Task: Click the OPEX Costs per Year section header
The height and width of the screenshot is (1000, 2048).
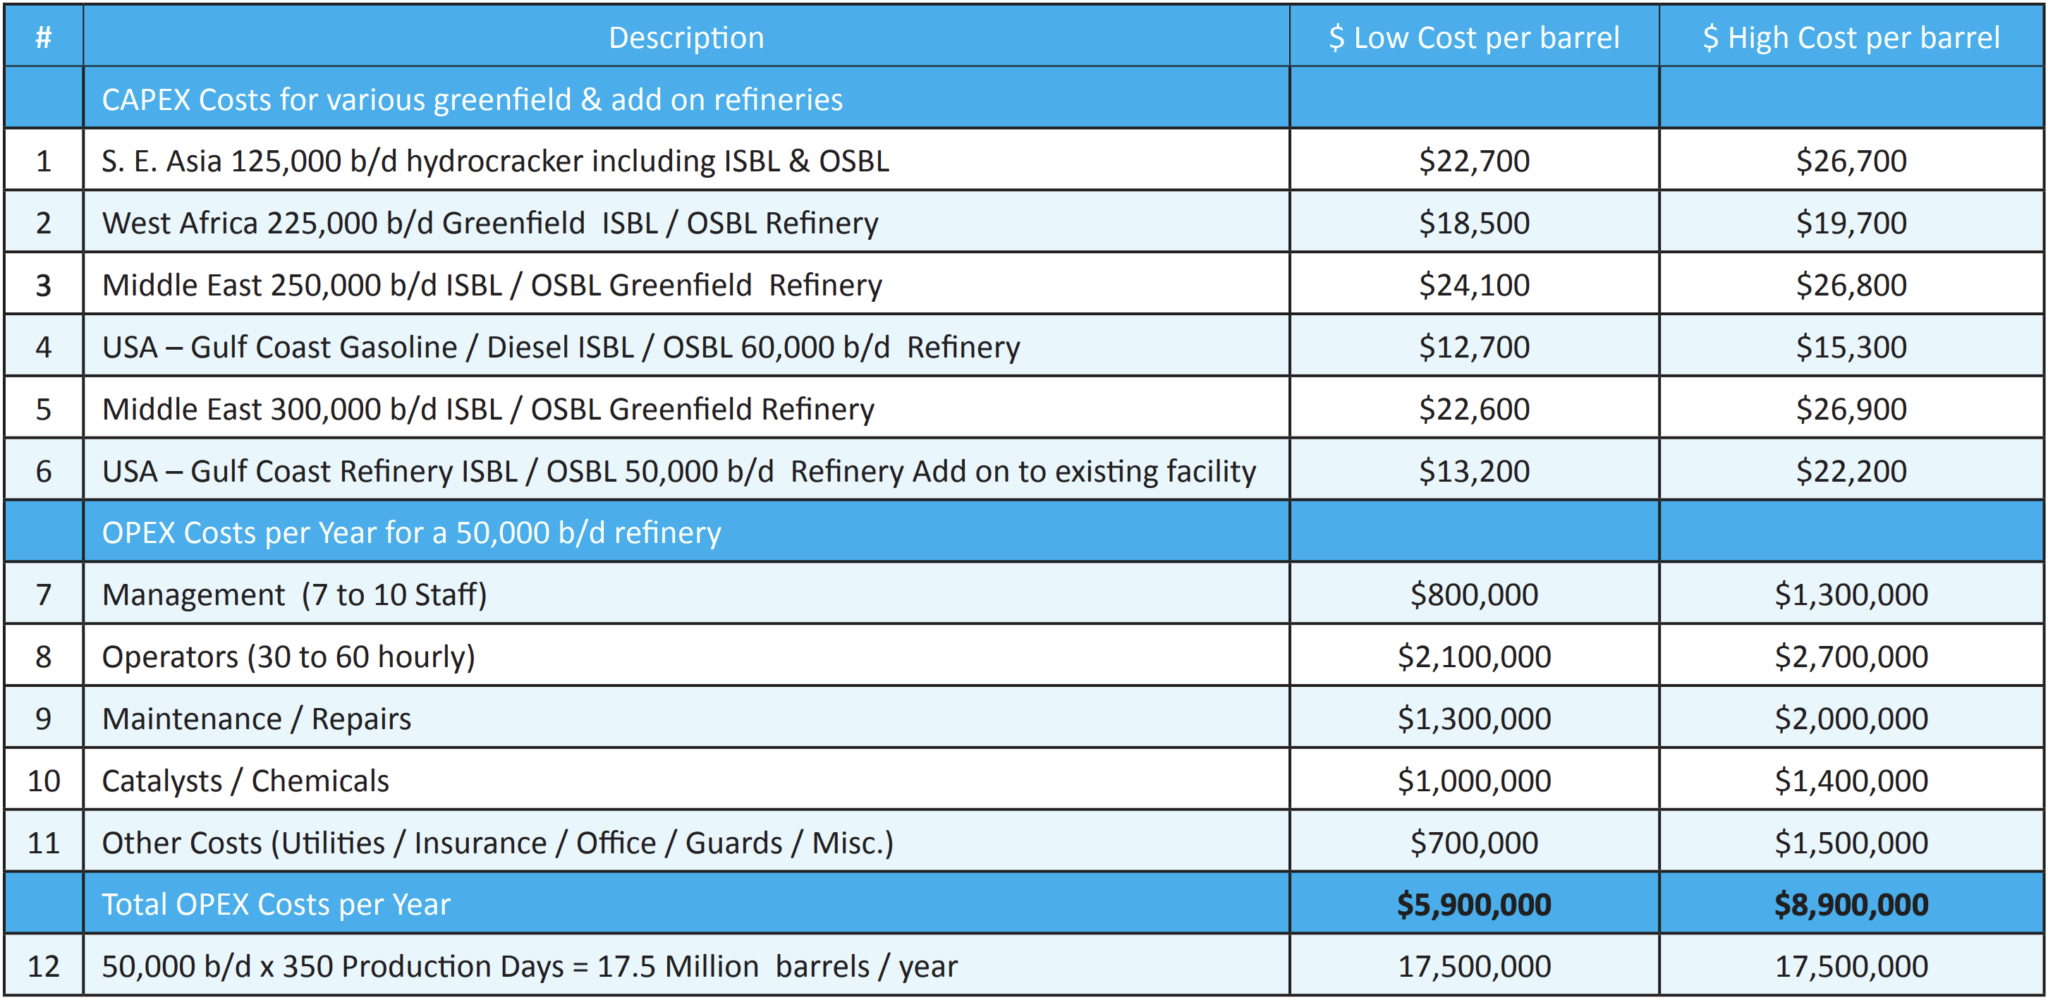Action: (410, 531)
